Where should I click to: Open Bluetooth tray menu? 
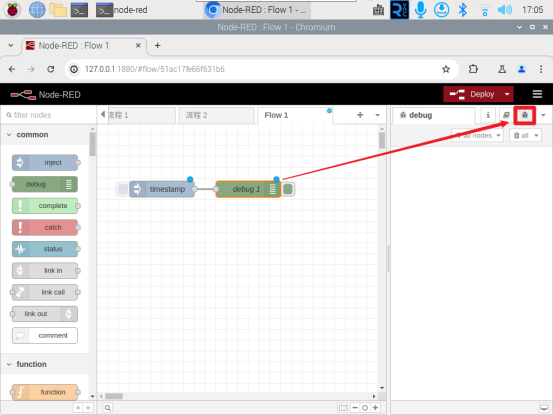(462, 10)
